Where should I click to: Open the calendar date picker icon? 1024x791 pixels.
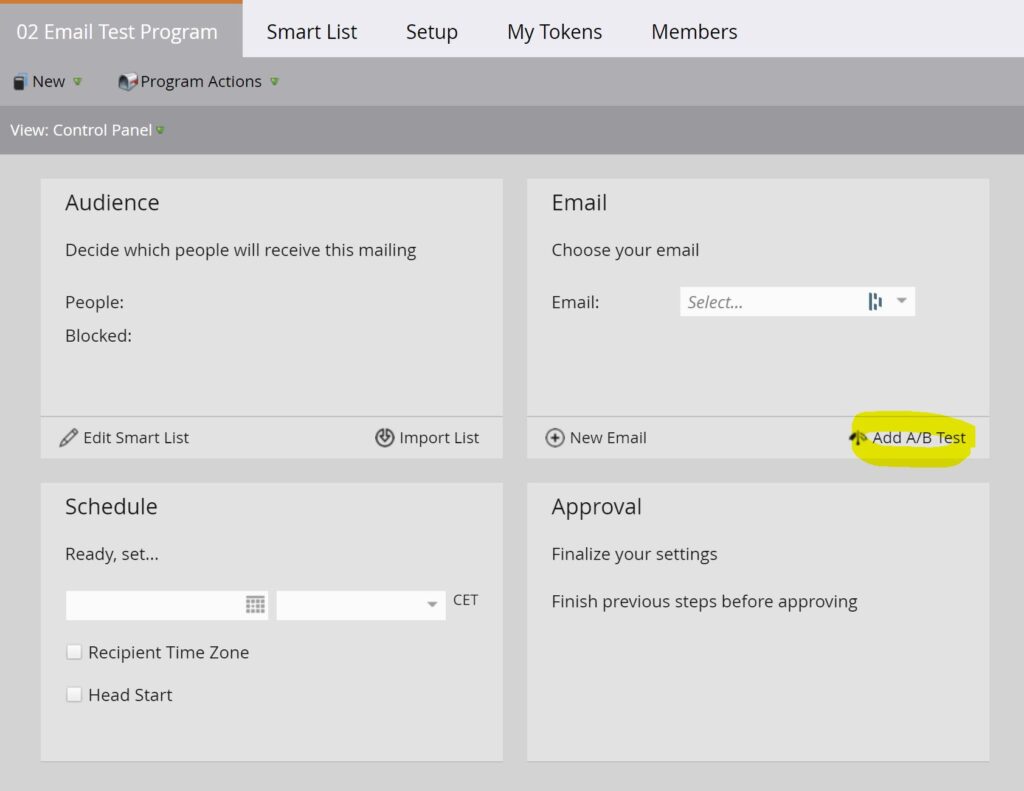(255, 604)
